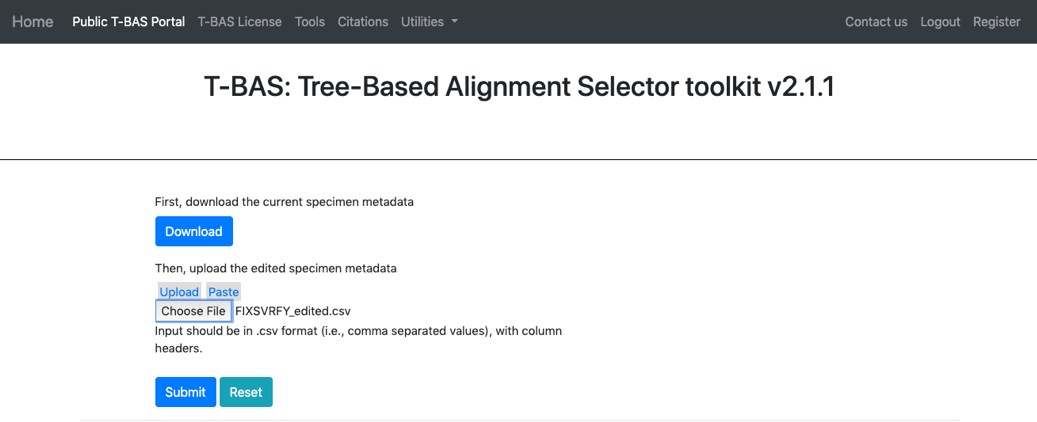Image resolution: width=1037 pixels, height=422 pixels.
Task: Open the Contact us link
Action: click(x=876, y=22)
